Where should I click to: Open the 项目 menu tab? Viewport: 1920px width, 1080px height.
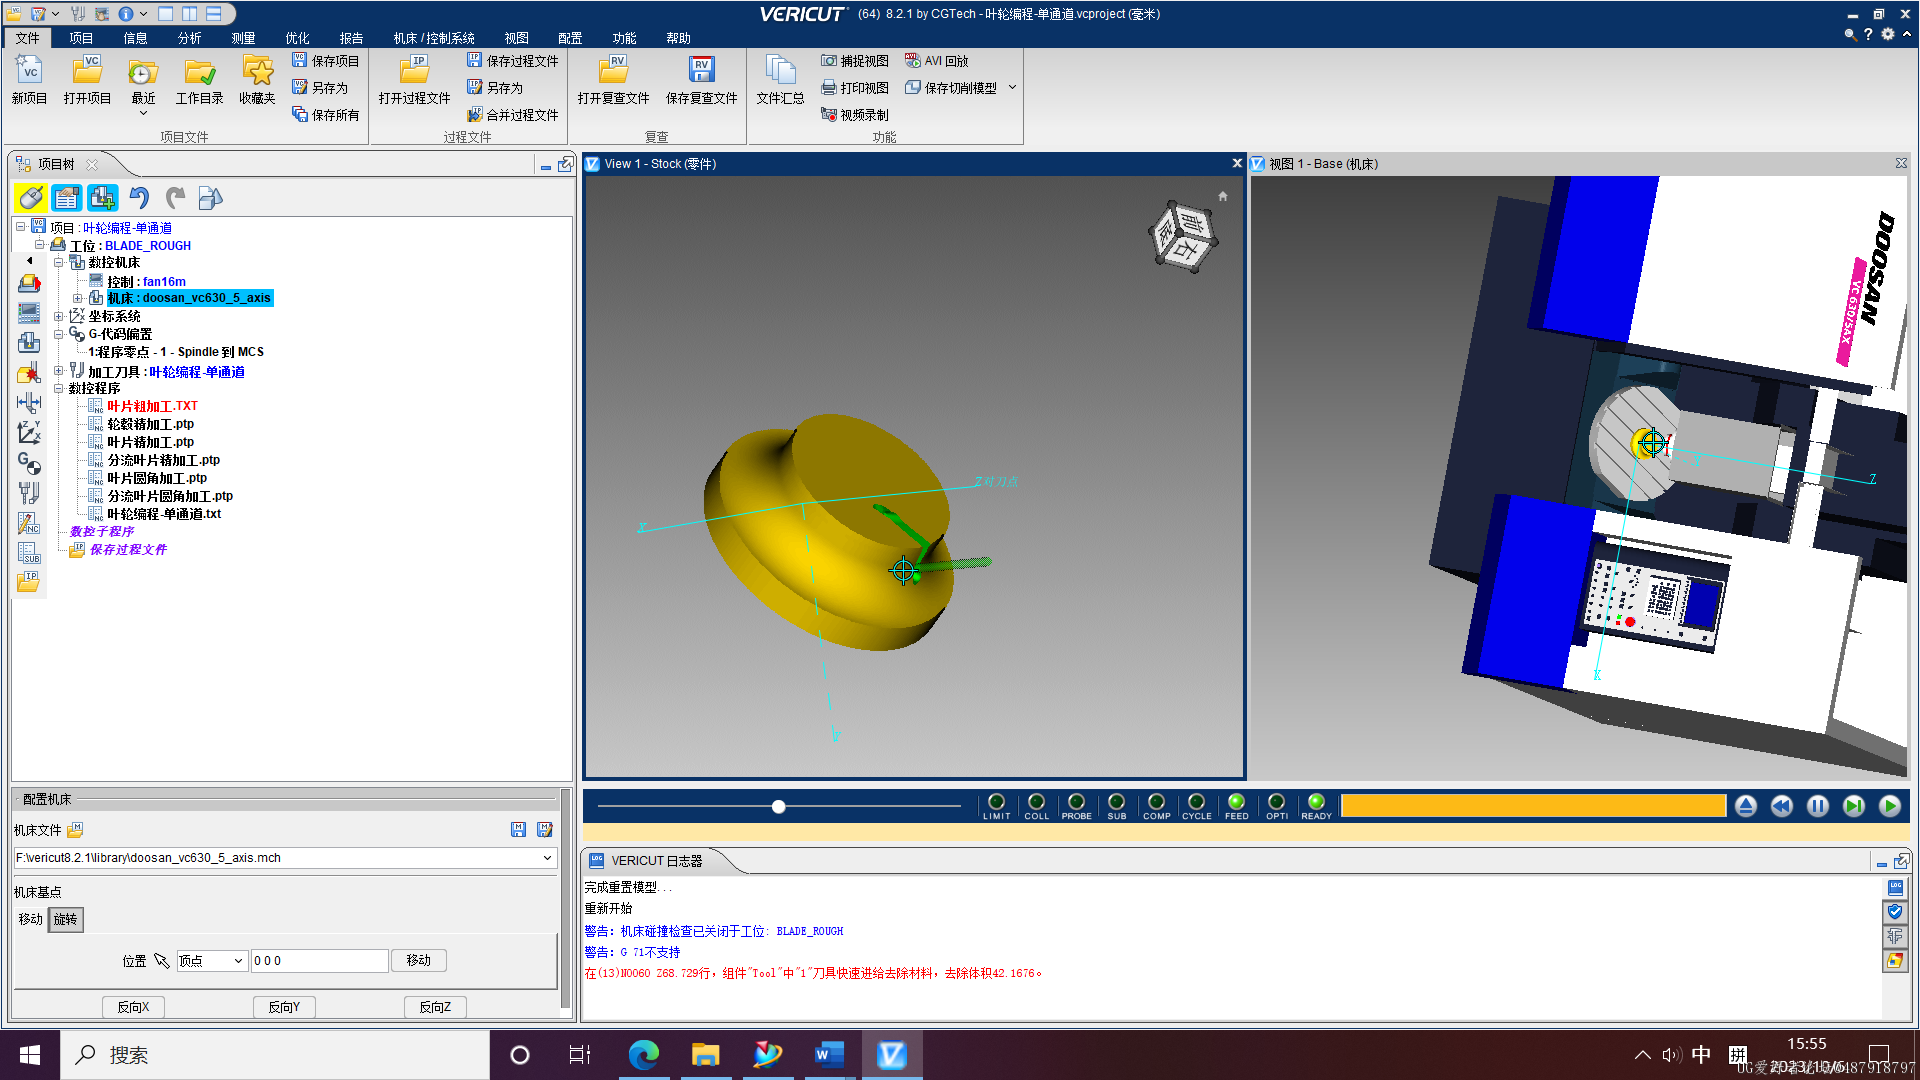pos(81,38)
